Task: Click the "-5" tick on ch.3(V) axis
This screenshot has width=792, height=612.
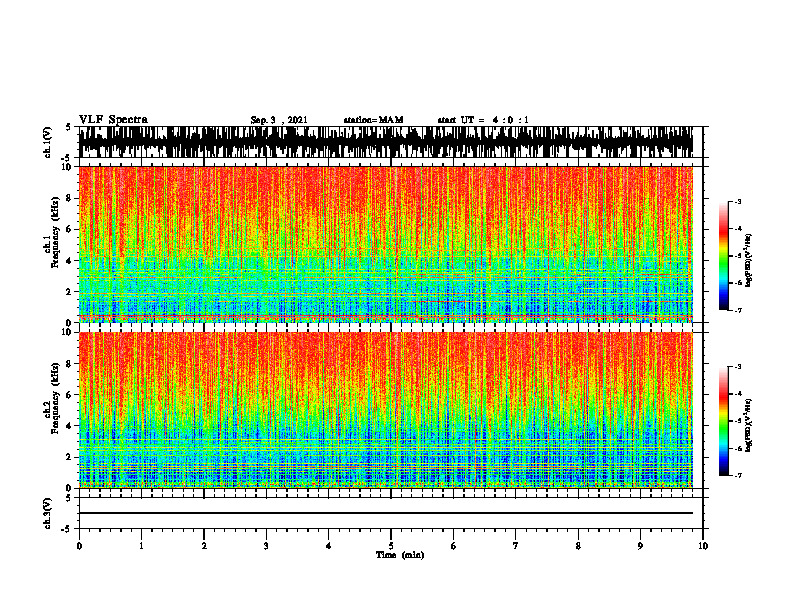Action: tap(68, 529)
